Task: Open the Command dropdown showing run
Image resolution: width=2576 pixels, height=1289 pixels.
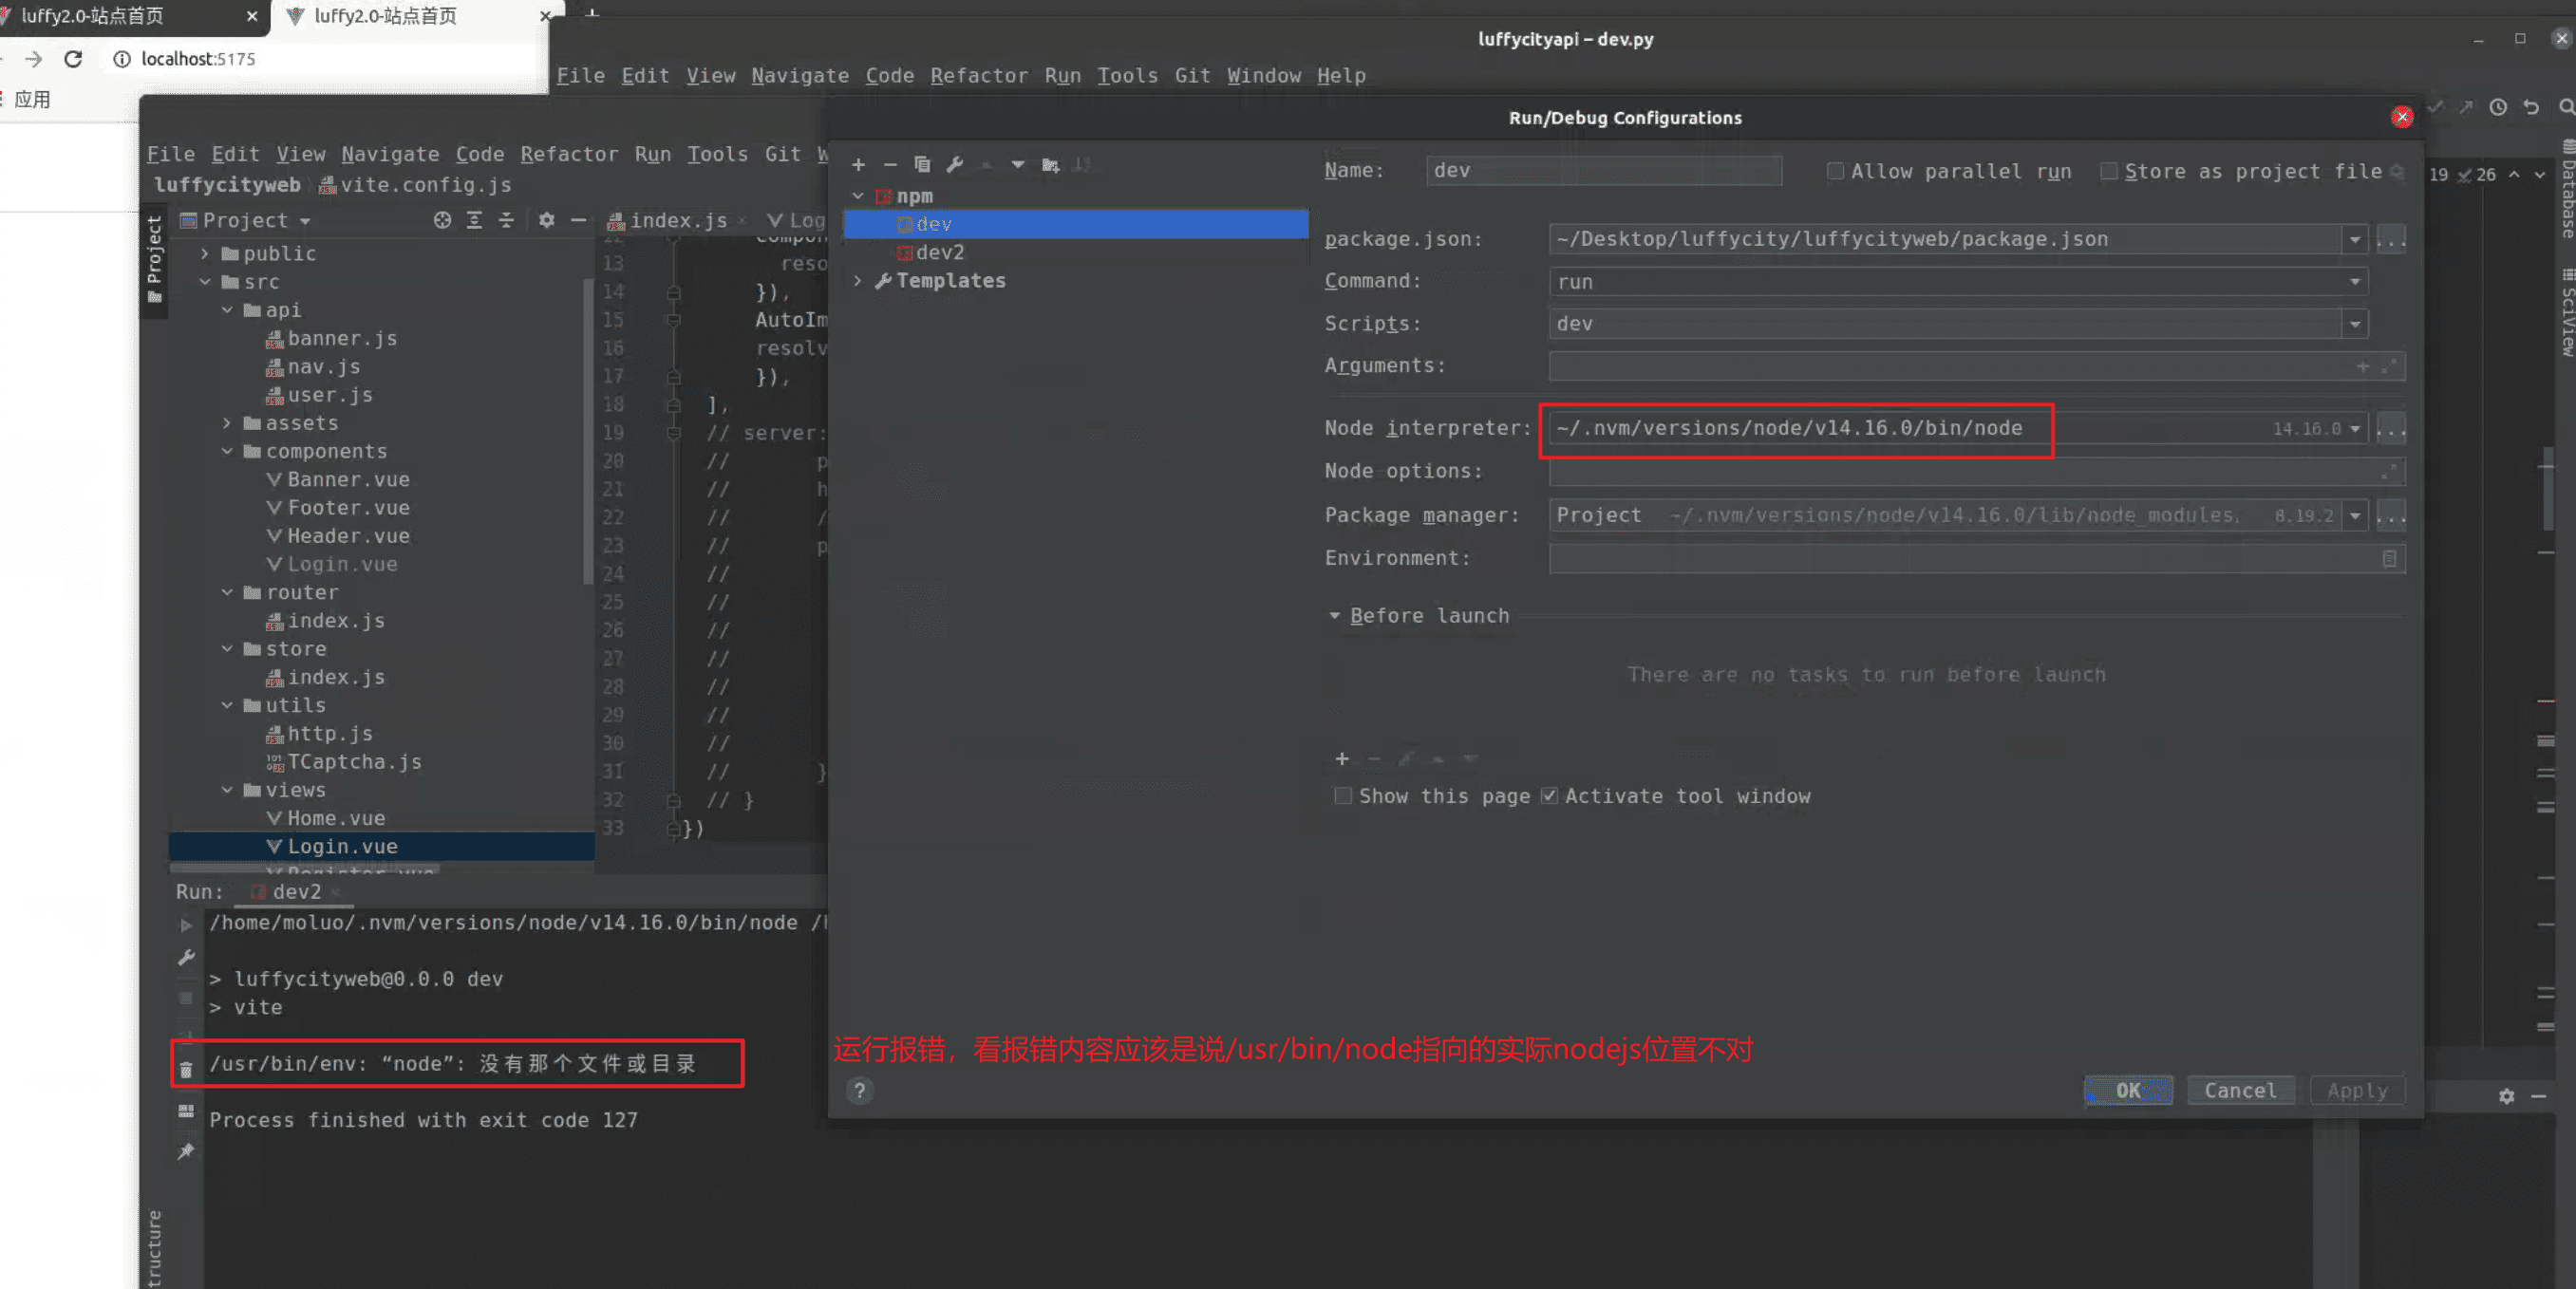Action: [x=2355, y=282]
